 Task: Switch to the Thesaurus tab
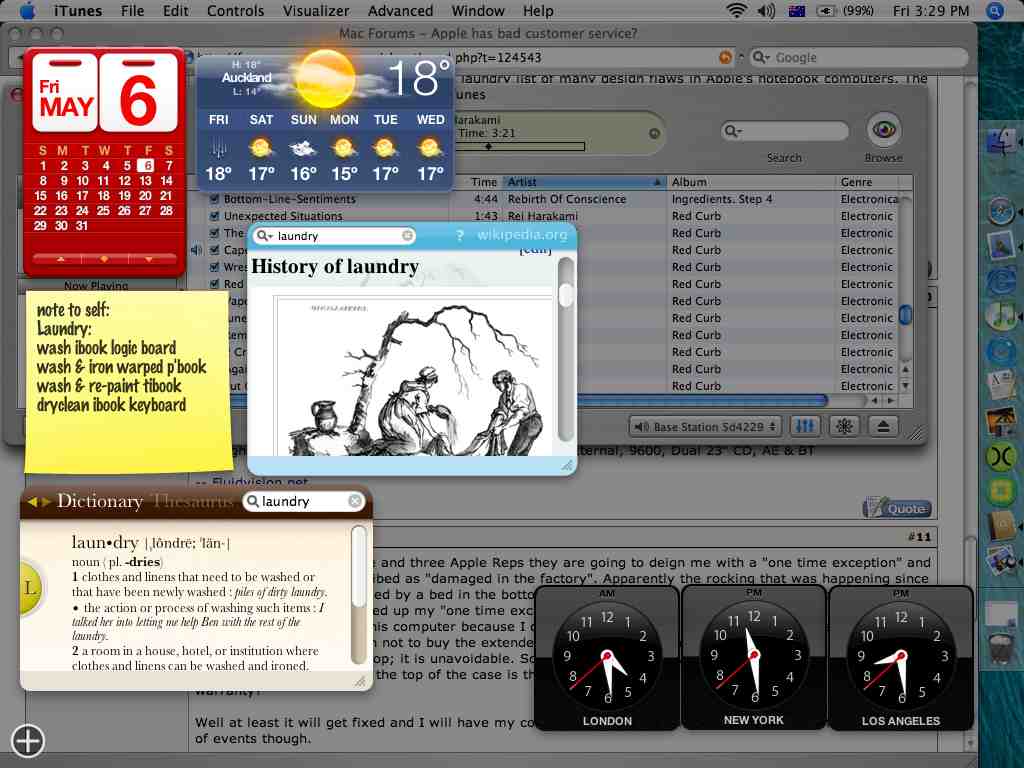[192, 502]
